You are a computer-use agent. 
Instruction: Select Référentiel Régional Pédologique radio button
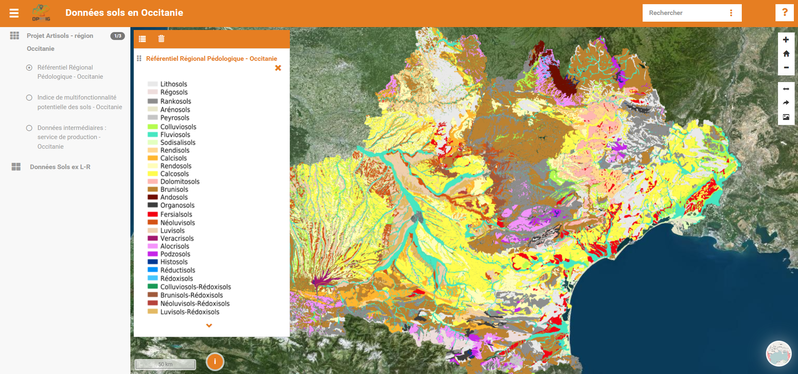click(x=29, y=67)
